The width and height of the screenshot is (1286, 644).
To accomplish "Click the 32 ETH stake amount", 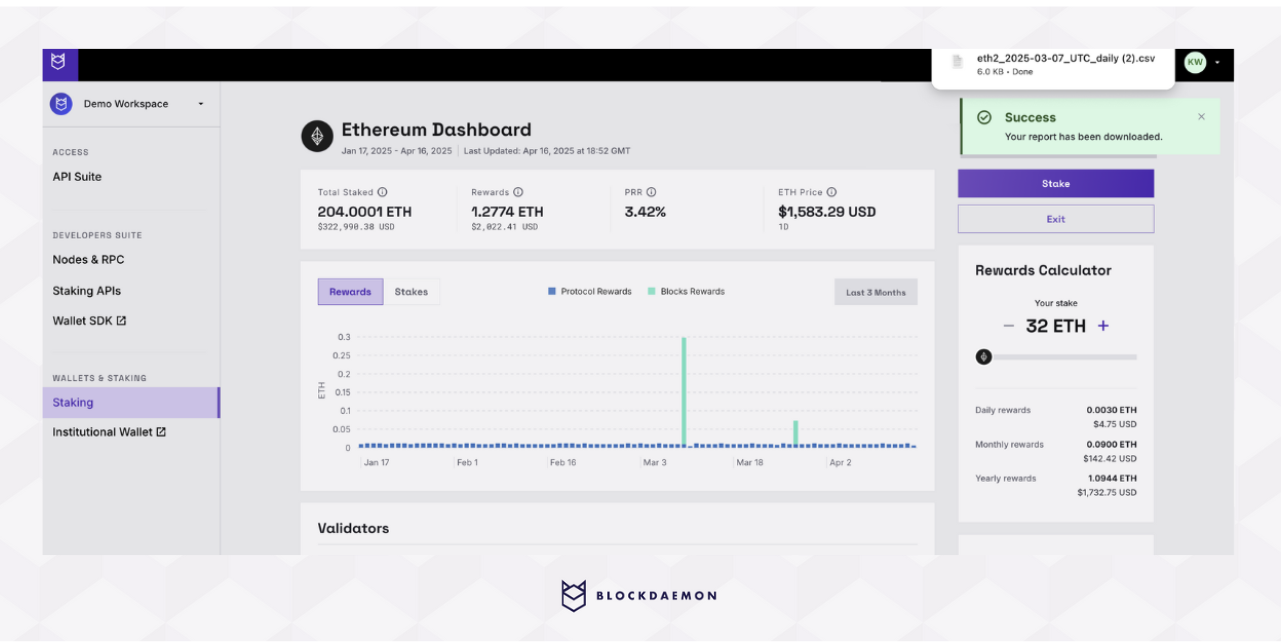I will click(1056, 326).
